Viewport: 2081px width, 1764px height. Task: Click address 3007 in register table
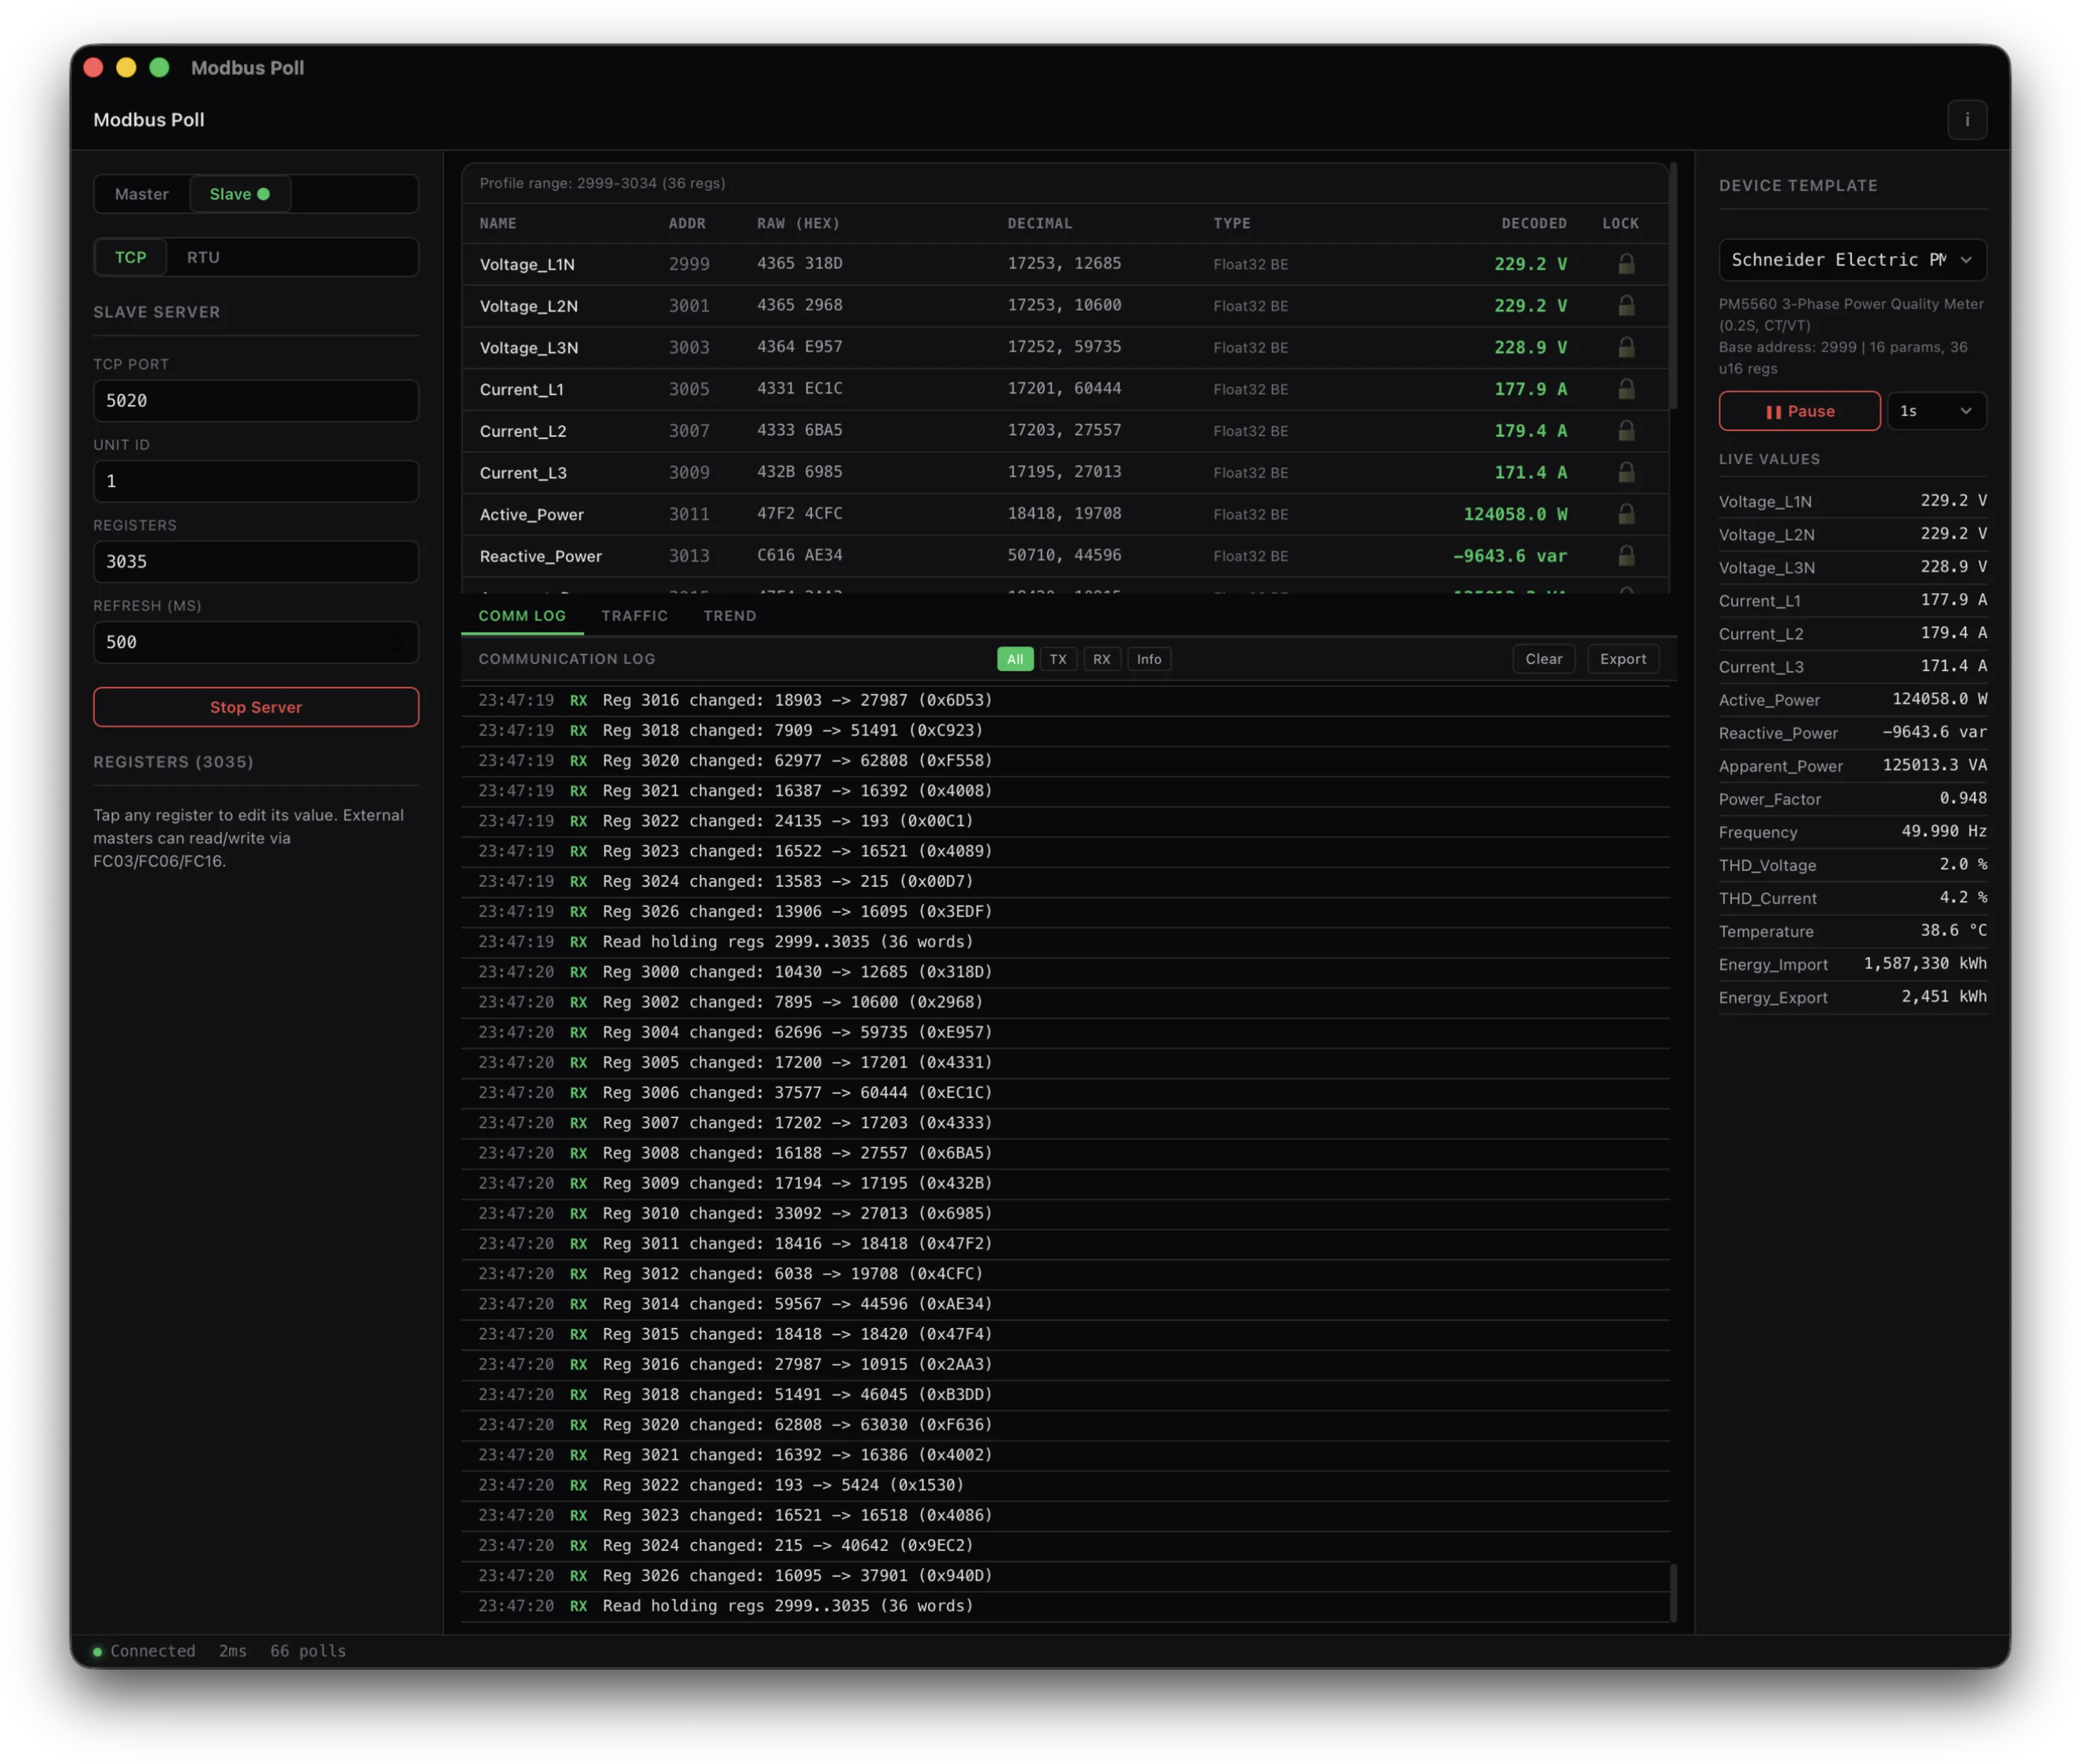689,431
